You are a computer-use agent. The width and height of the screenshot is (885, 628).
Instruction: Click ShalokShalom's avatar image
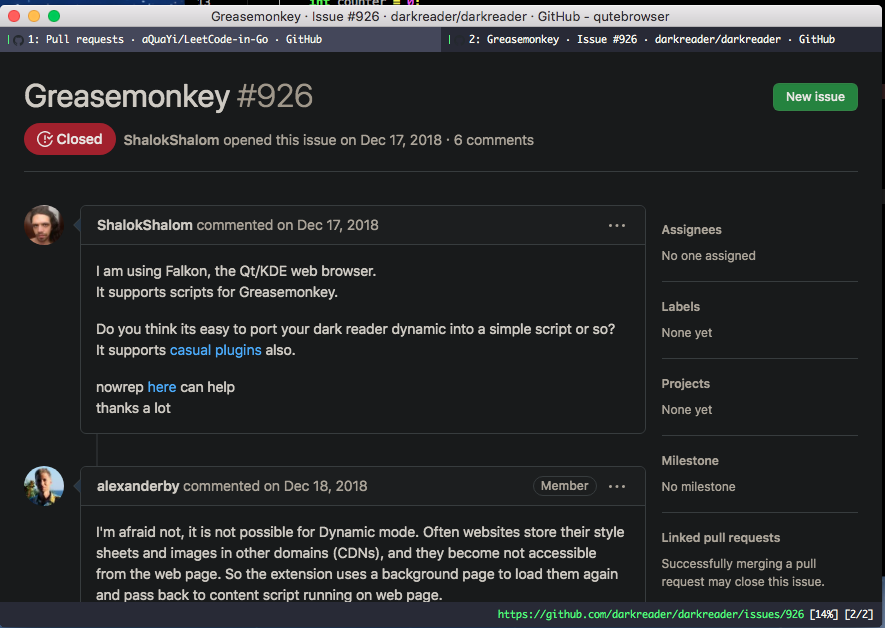(x=43, y=224)
